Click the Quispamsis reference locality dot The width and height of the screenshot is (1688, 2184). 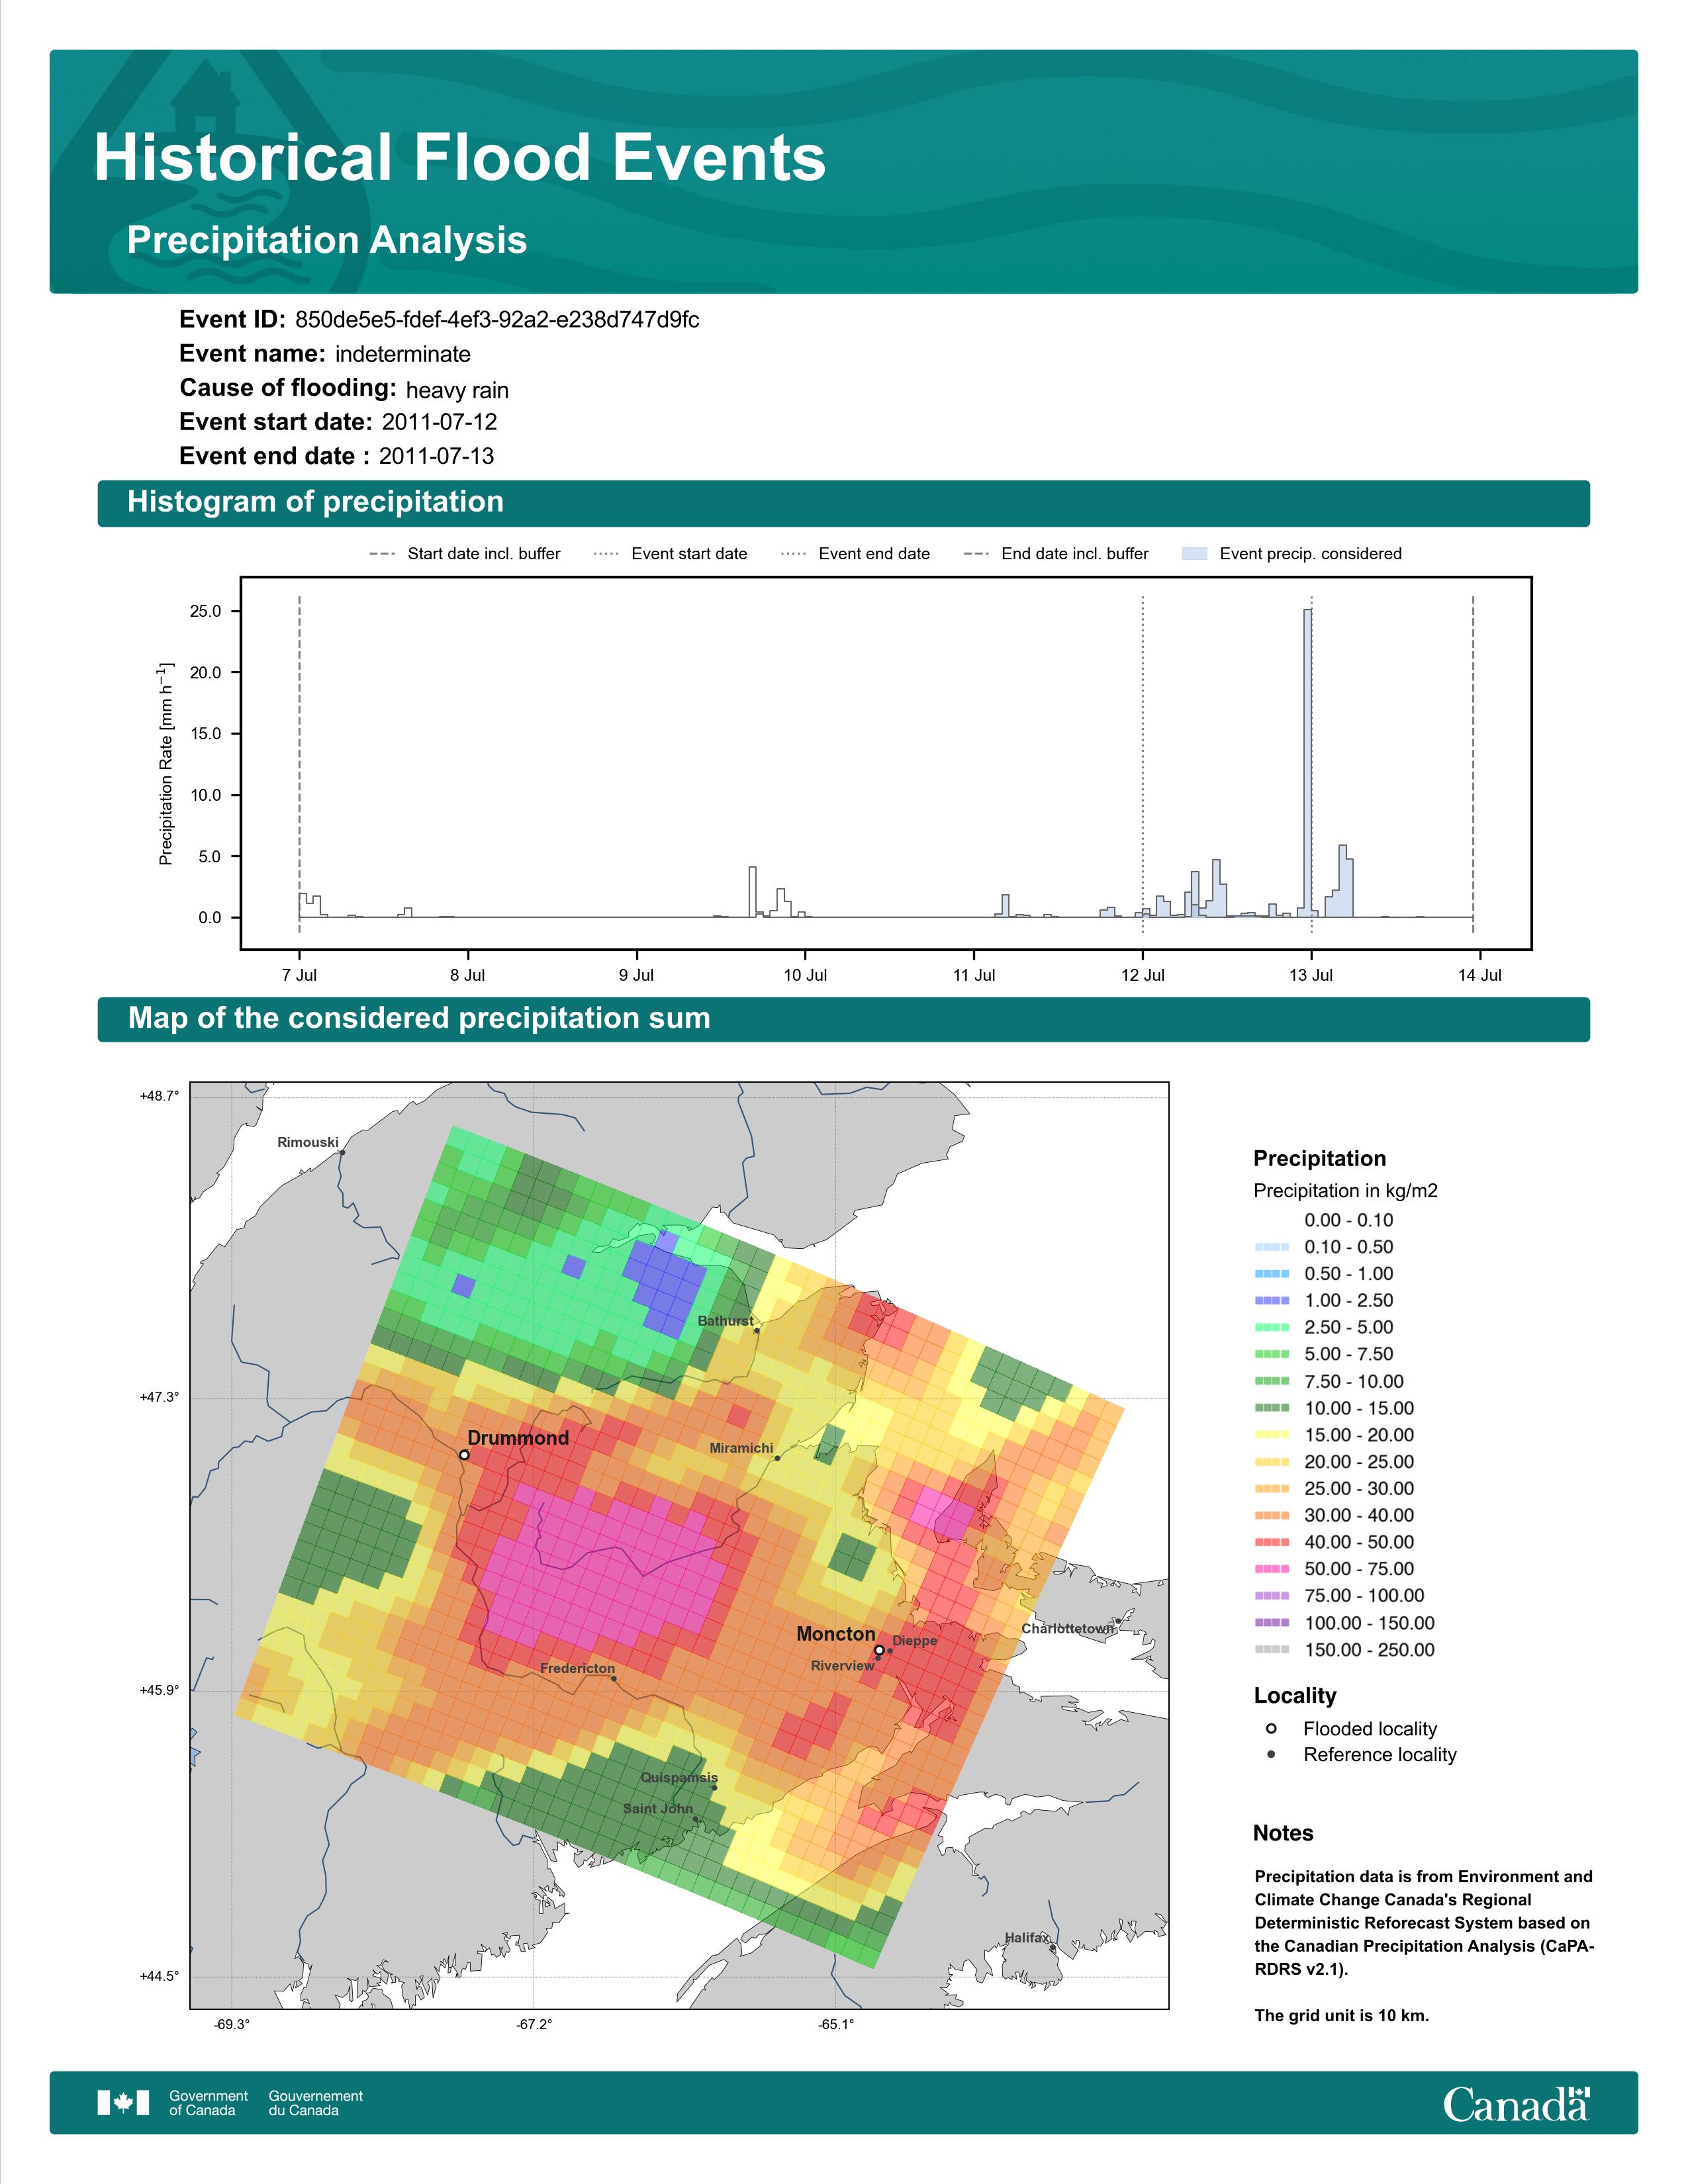(714, 1788)
